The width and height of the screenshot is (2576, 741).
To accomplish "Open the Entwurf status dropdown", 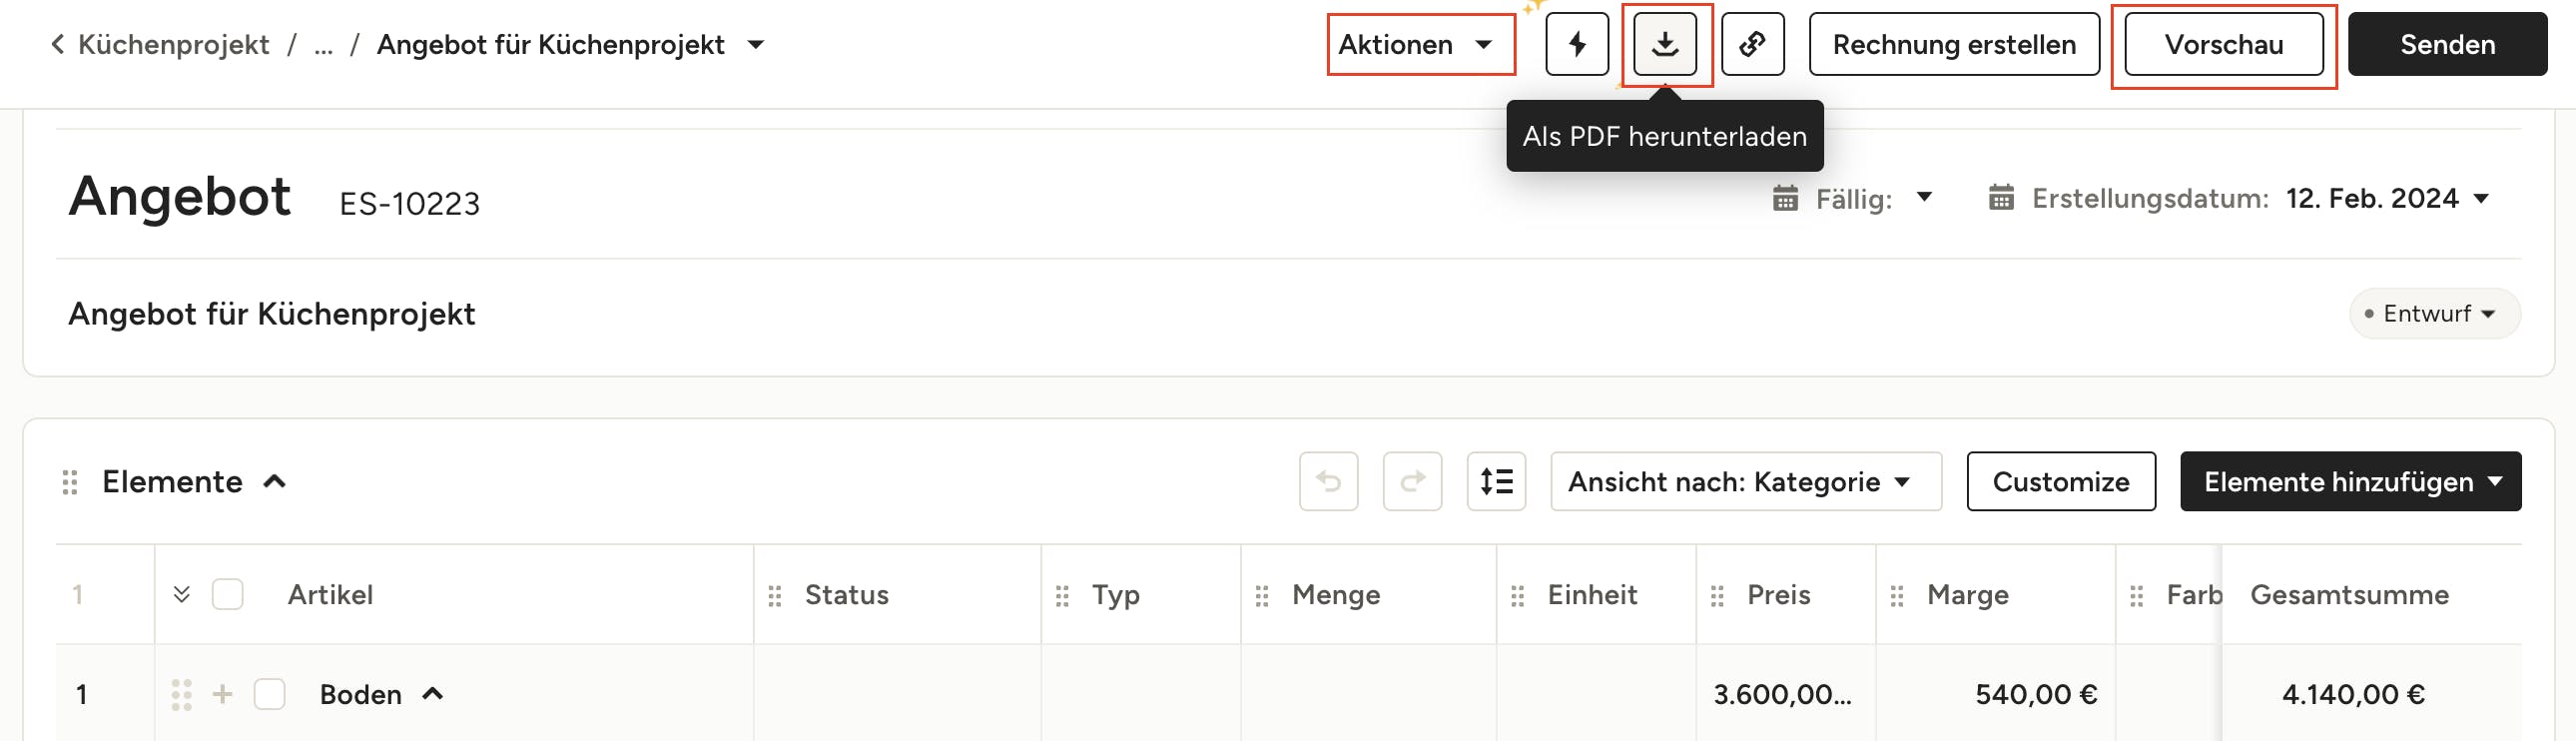I will [x=2434, y=314].
